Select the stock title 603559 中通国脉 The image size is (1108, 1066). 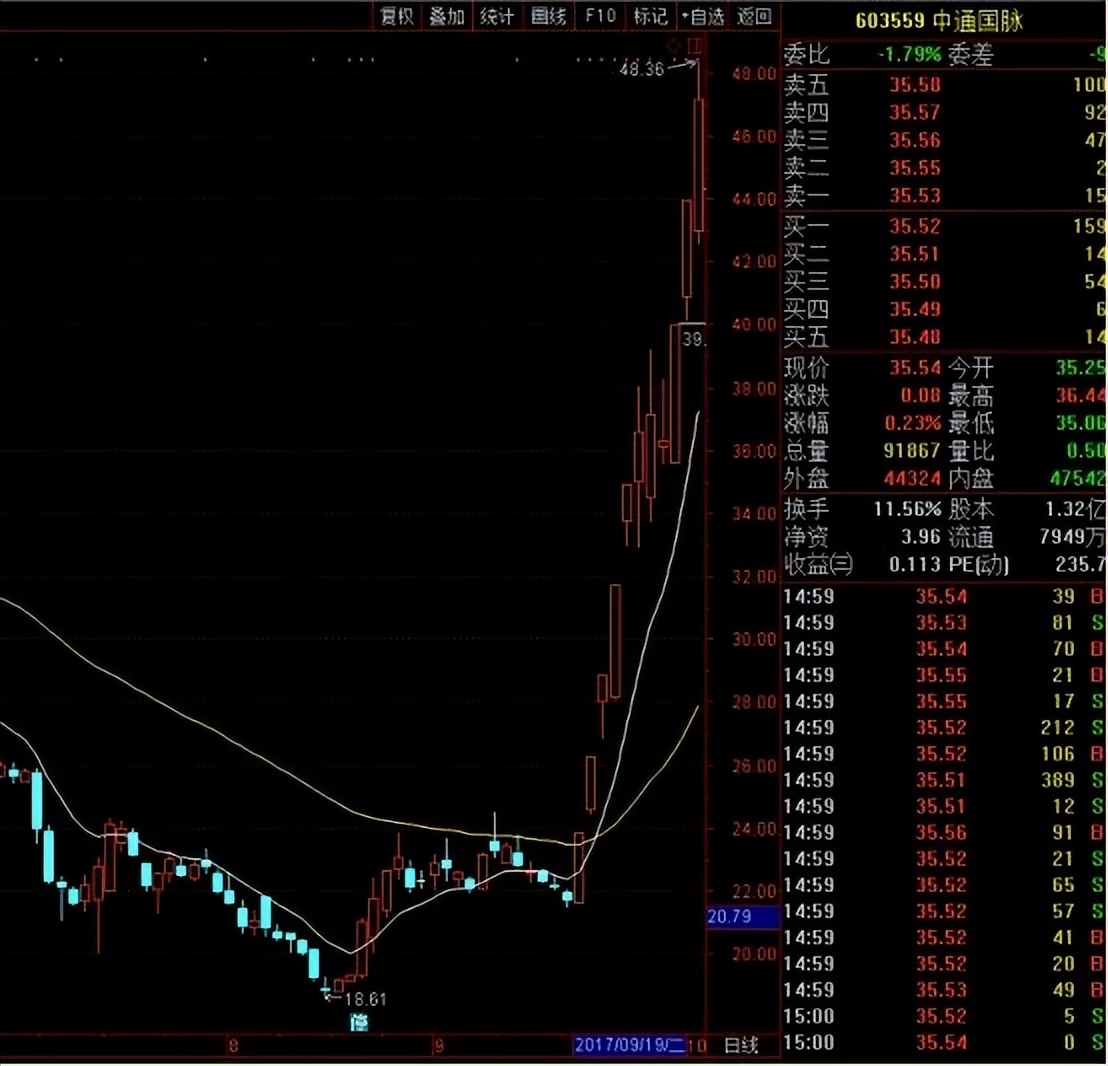939,20
